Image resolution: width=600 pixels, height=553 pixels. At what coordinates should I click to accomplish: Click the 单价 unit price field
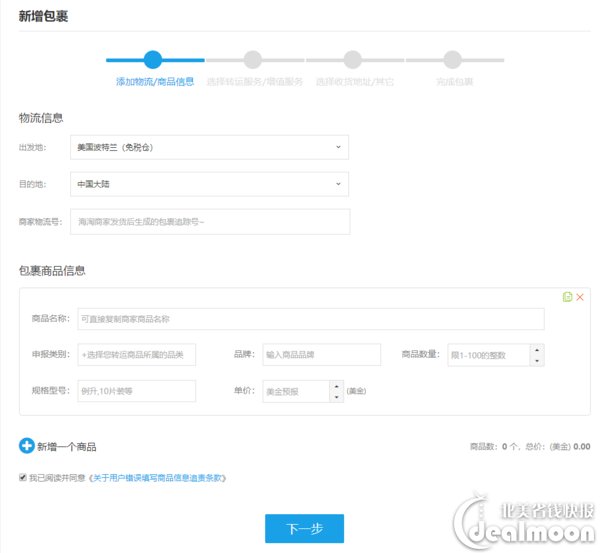296,391
